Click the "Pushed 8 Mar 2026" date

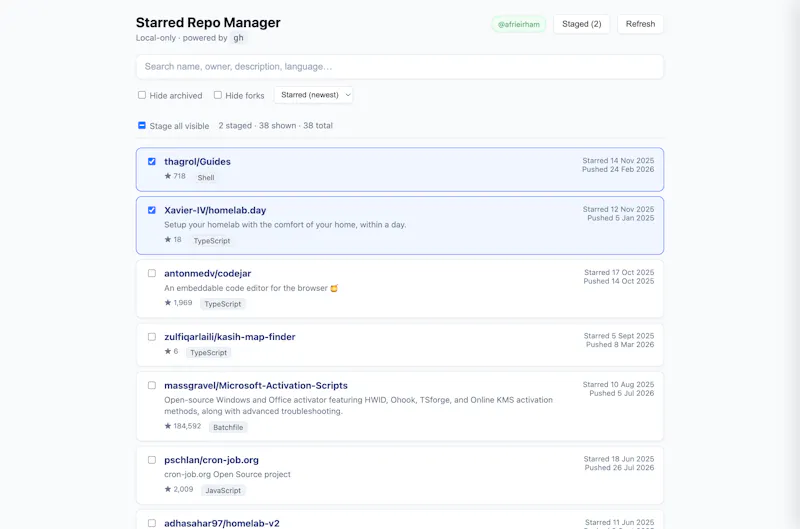[x=620, y=344]
